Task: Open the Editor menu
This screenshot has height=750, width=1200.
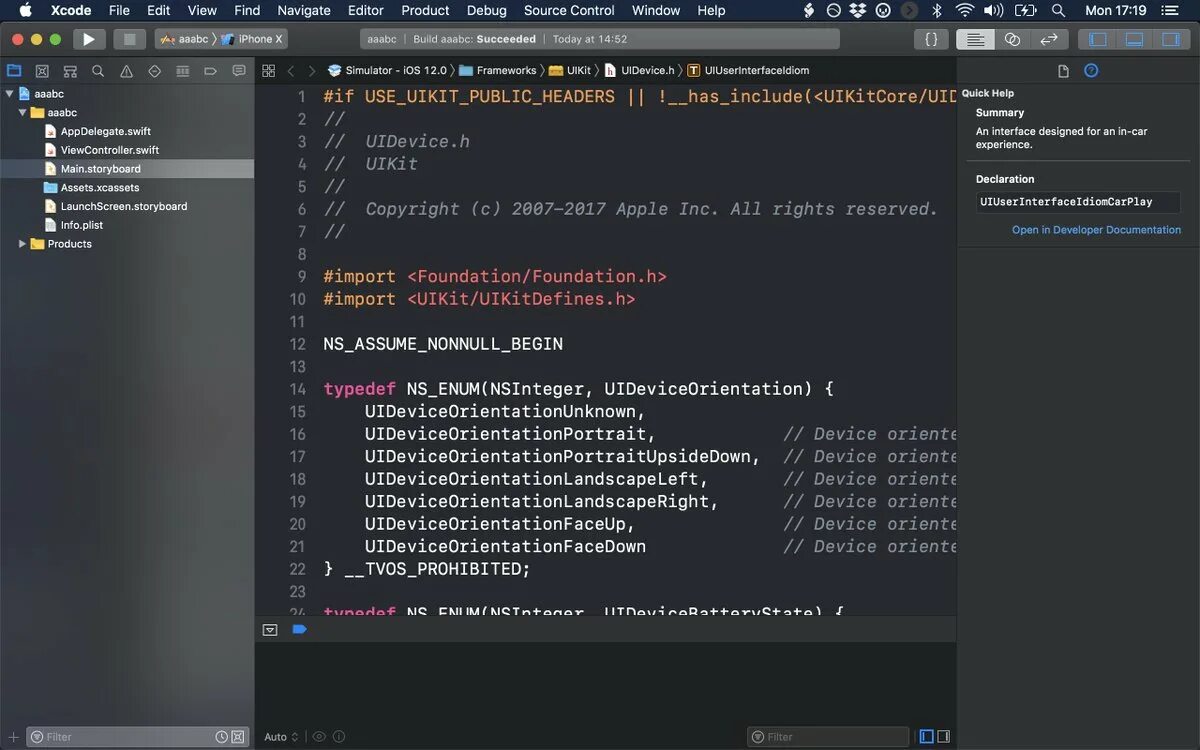Action: (366, 10)
